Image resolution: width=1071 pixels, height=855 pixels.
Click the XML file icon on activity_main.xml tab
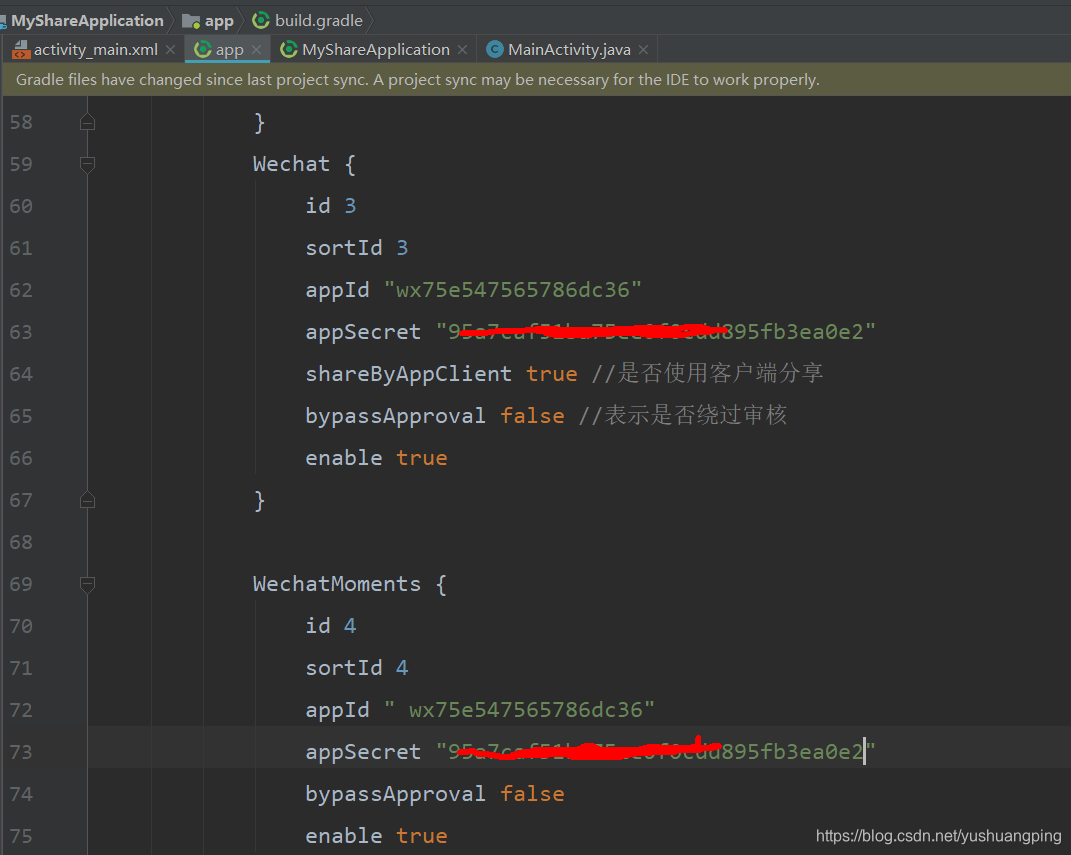pyautogui.click(x=21, y=50)
